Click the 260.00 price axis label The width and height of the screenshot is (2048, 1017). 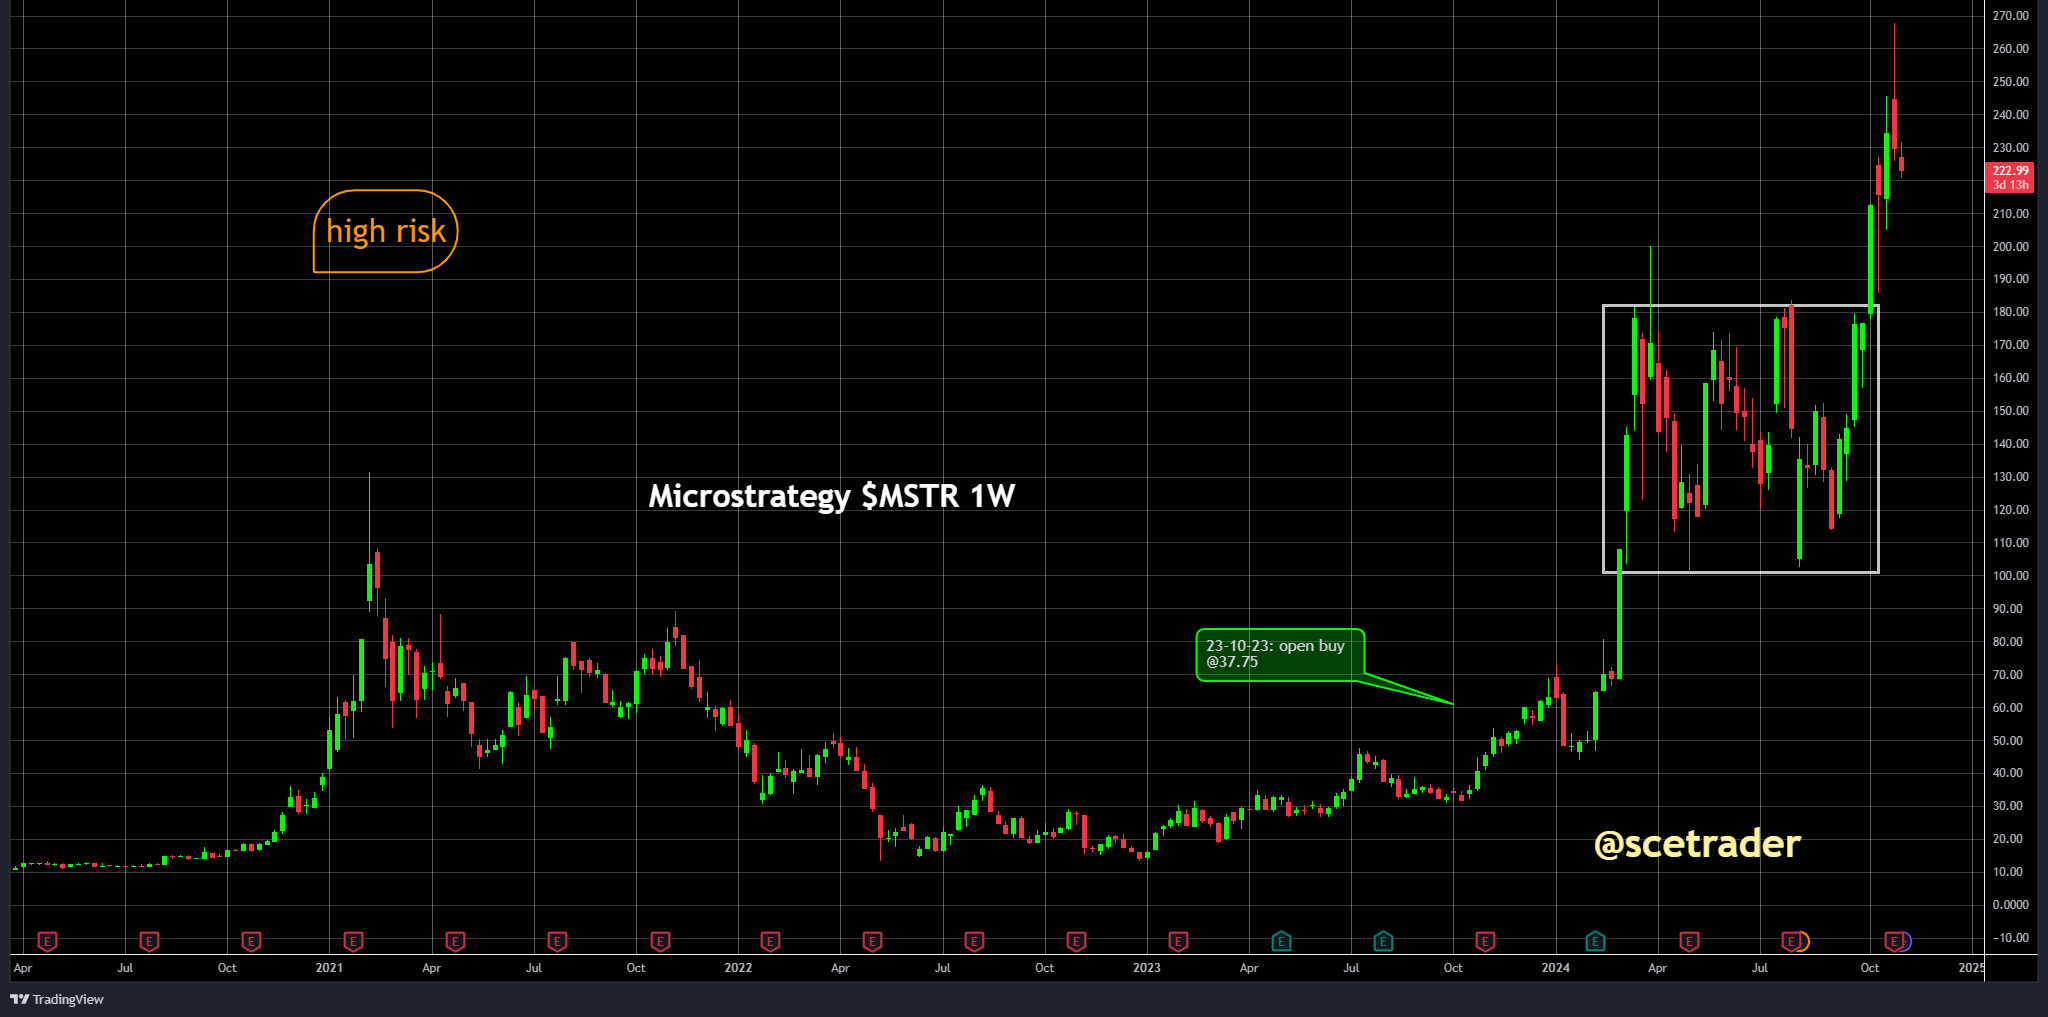(x=2011, y=49)
